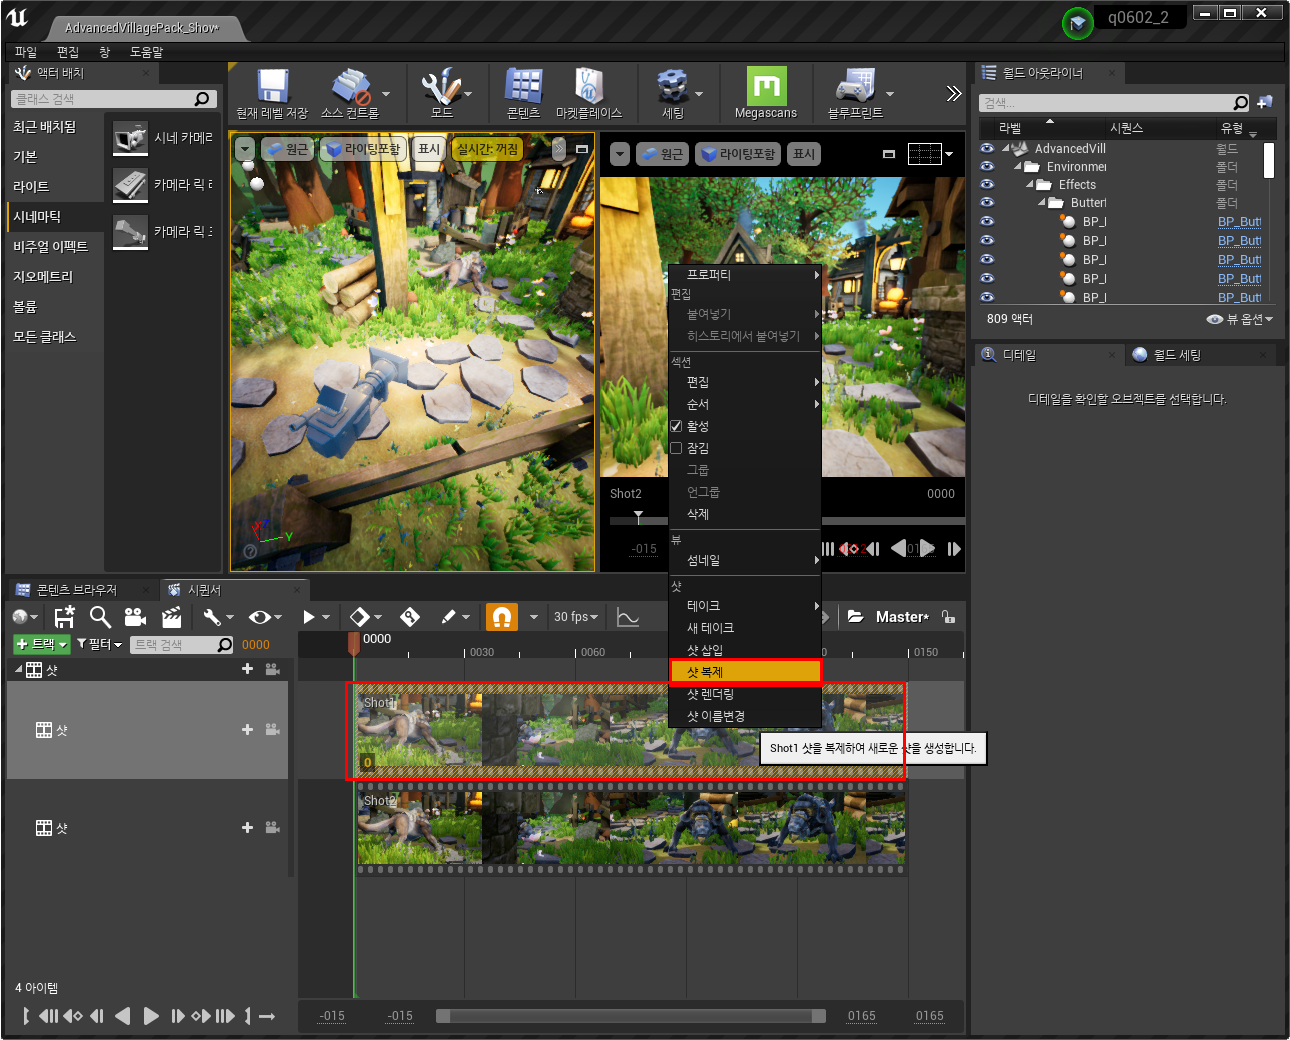Toggle playback loop arrow in sequencer transport

click(266, 1016)
